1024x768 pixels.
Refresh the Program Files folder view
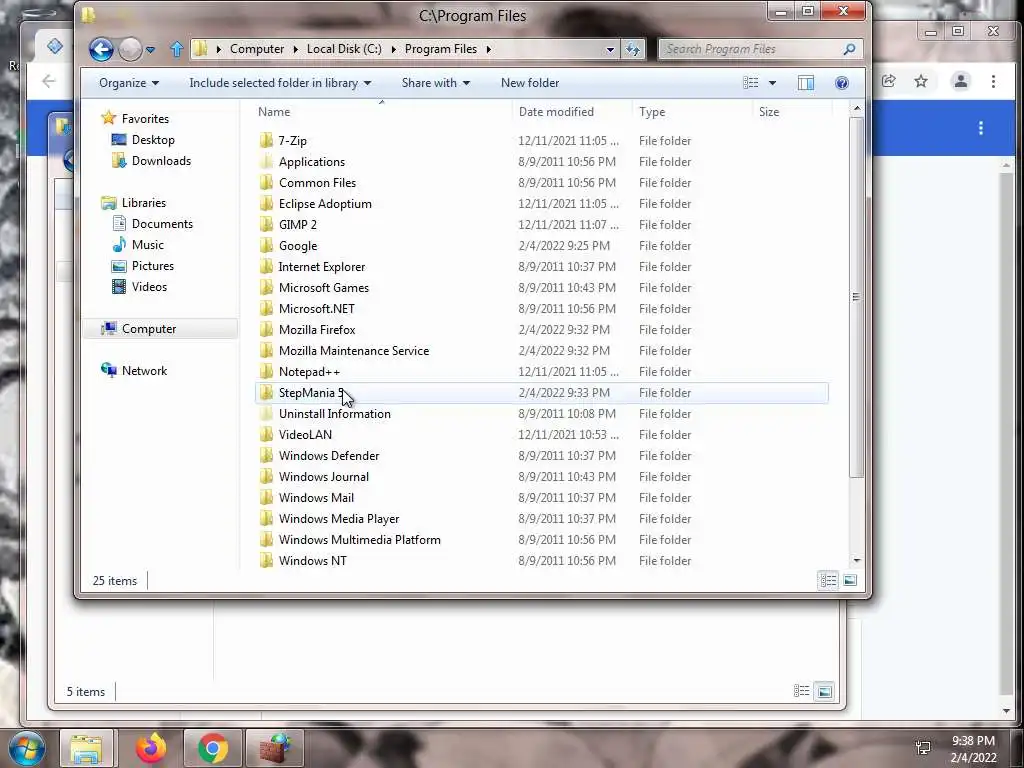(x=633, y=49)
